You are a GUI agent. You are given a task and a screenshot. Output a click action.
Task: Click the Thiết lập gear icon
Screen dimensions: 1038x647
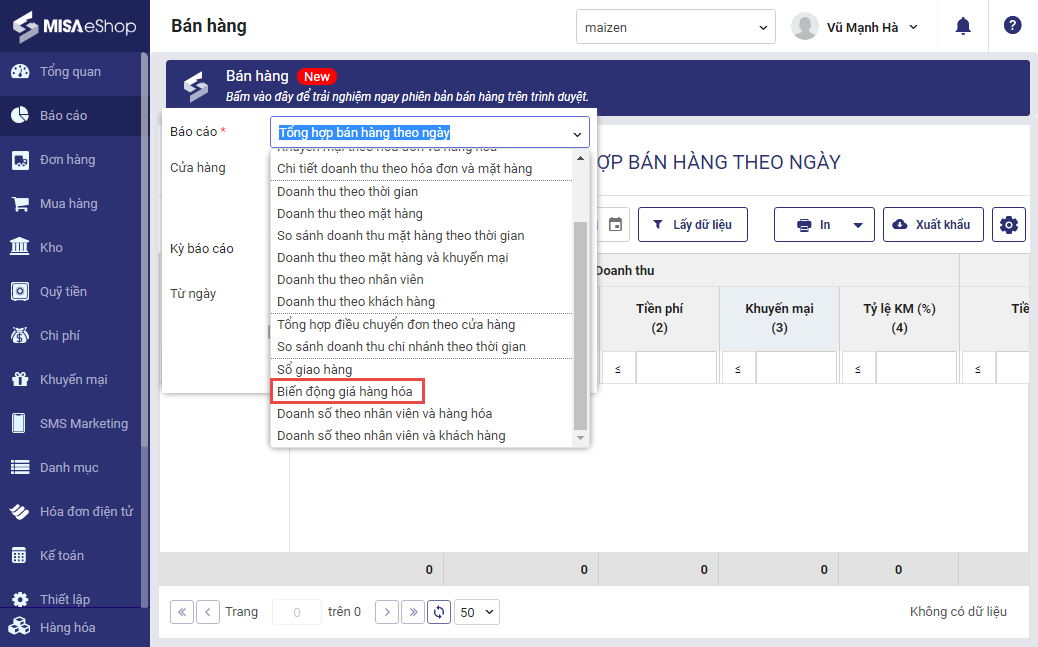[x=20, y=599]
